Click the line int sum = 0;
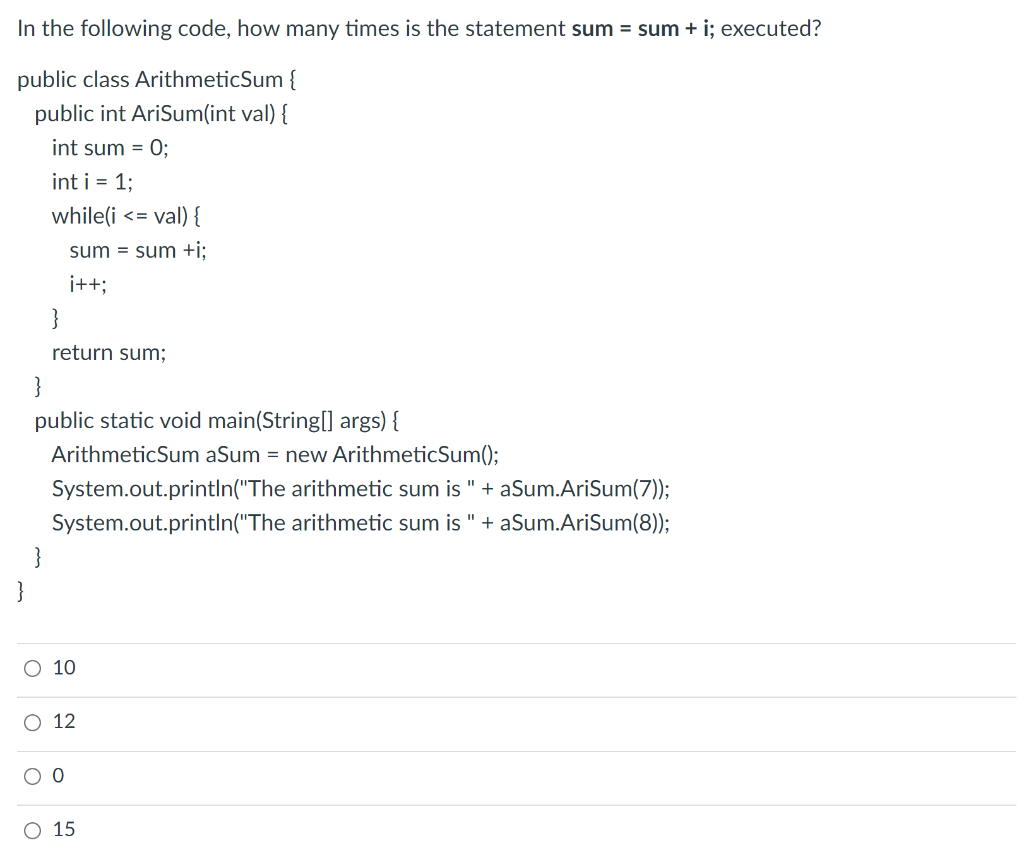The width and height of the screenshot is (1024, 862). pyautogui.click(x=110, y=147)
